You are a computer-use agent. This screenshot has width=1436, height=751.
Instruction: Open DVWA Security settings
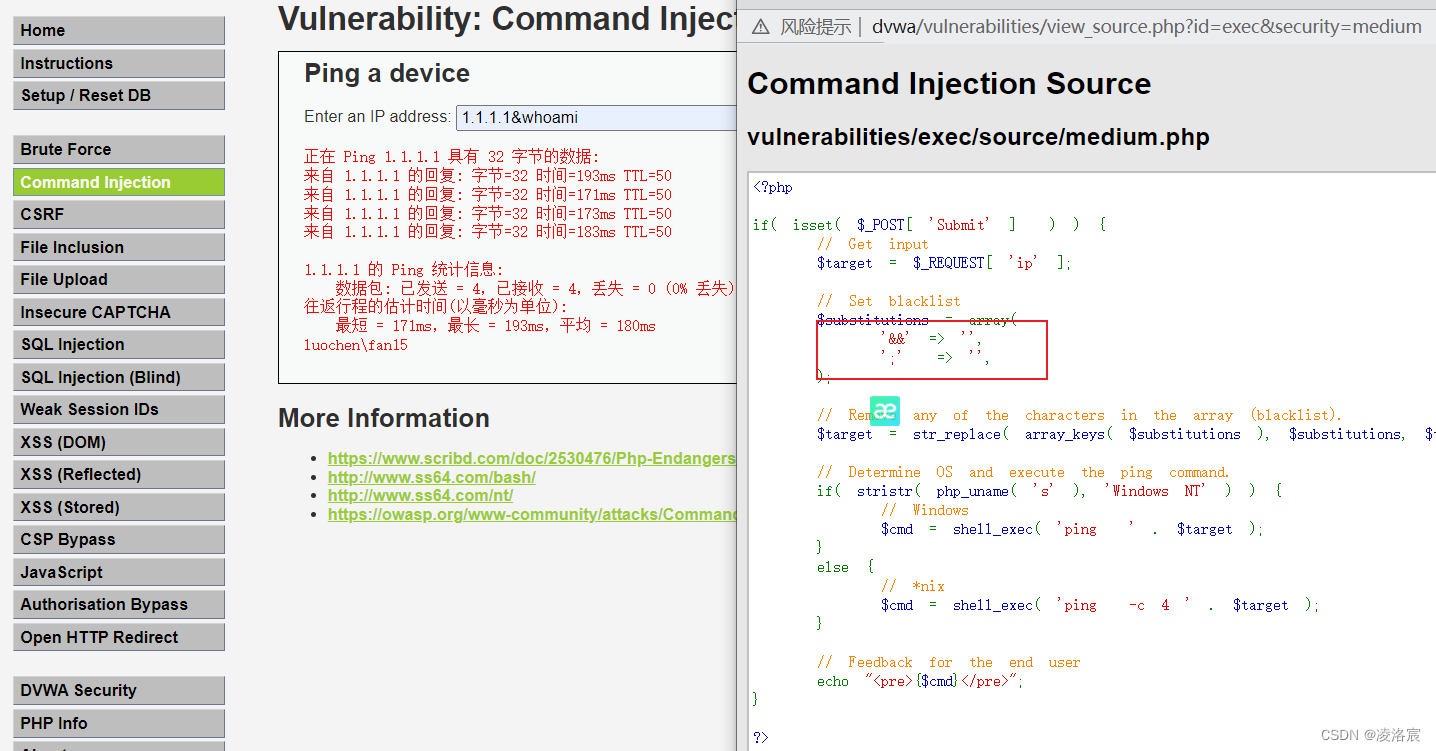tap(118, 690)
